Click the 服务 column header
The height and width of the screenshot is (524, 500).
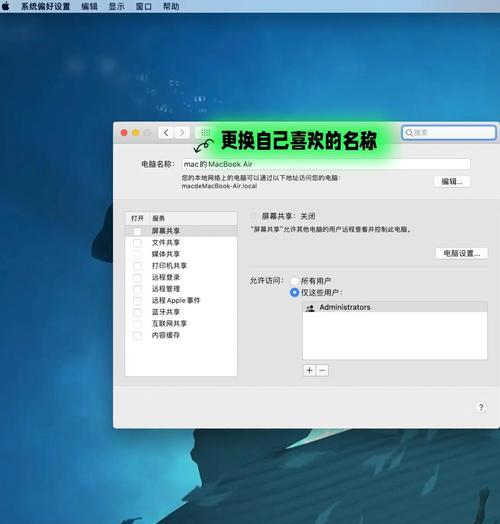(193, 219)
